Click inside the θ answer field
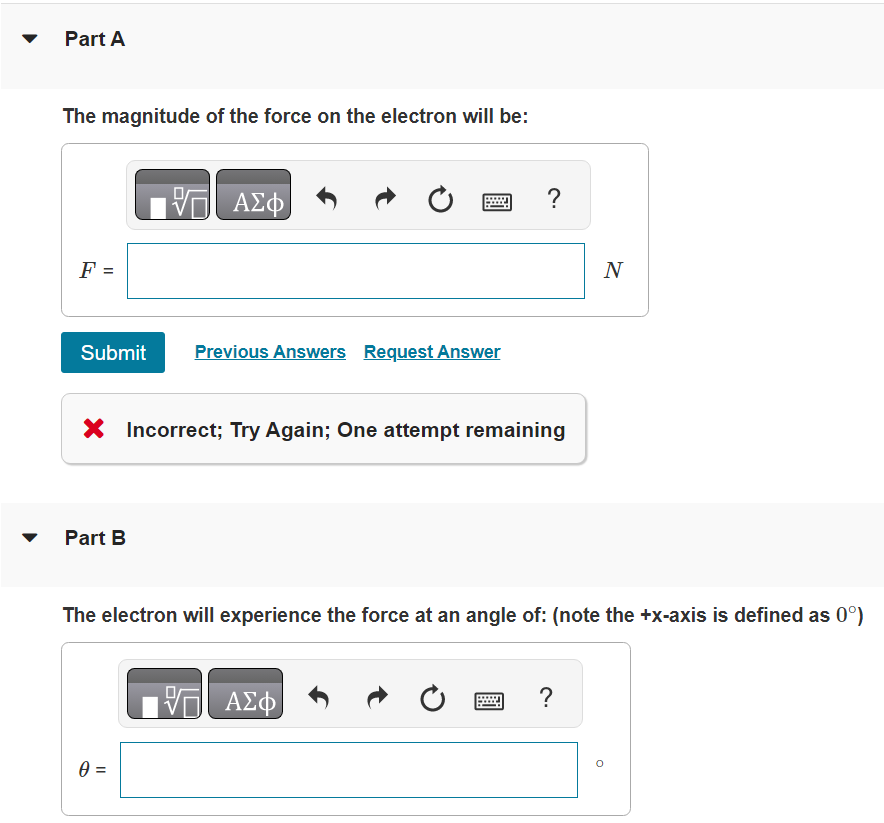Image resolution: width=884 pixels, height=823 pixels. coord(348,770)
